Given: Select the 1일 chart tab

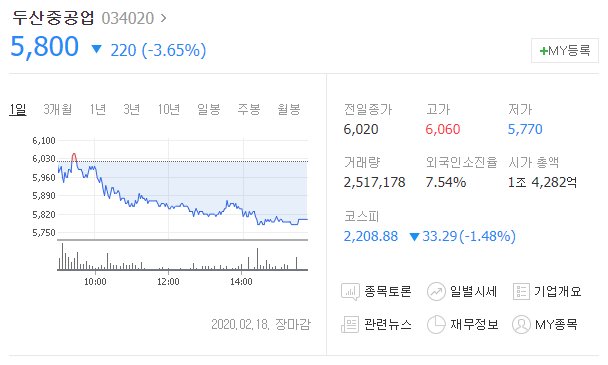Looking at the screenshot, I should pyautogui.click(x=18, y=109).
